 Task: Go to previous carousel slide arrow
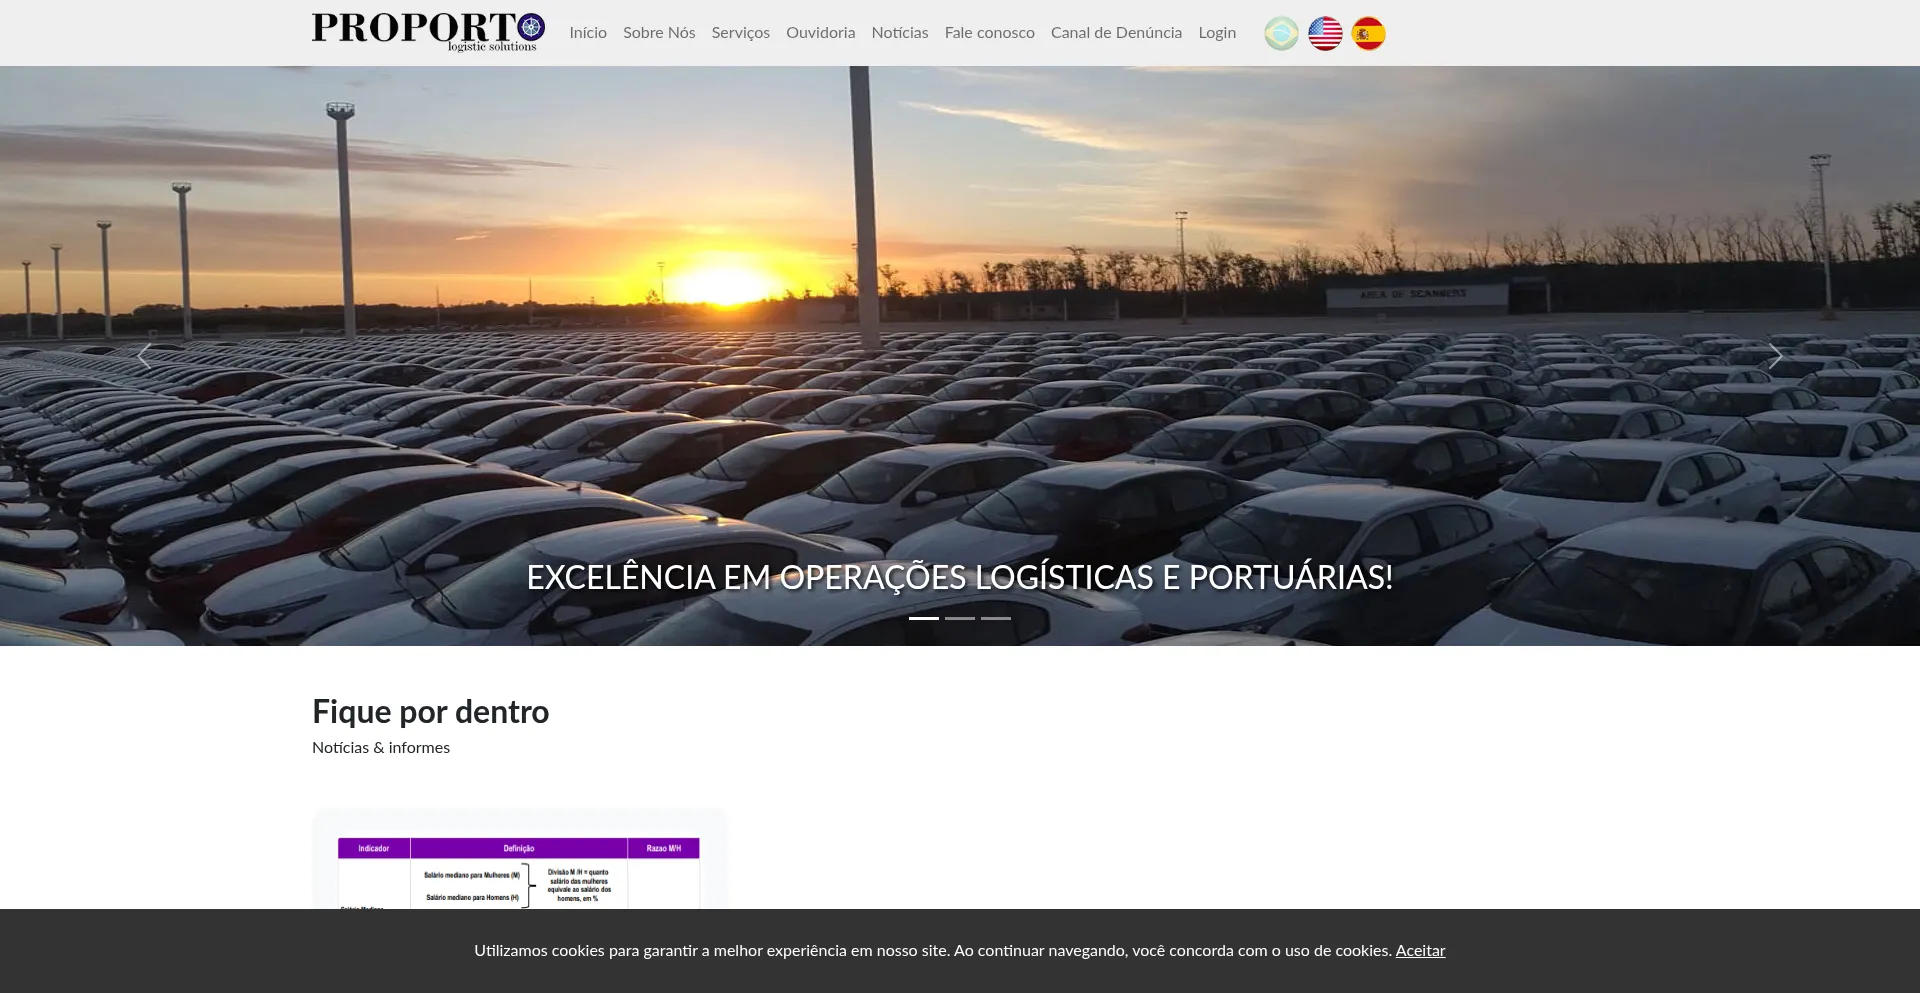[144, 356]
